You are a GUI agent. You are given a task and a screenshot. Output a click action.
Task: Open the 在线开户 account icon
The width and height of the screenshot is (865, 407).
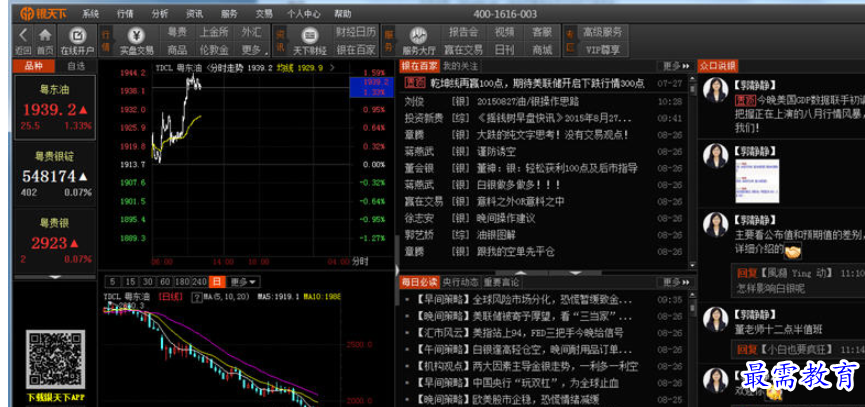pyautogui.click(x=78, y=36)
